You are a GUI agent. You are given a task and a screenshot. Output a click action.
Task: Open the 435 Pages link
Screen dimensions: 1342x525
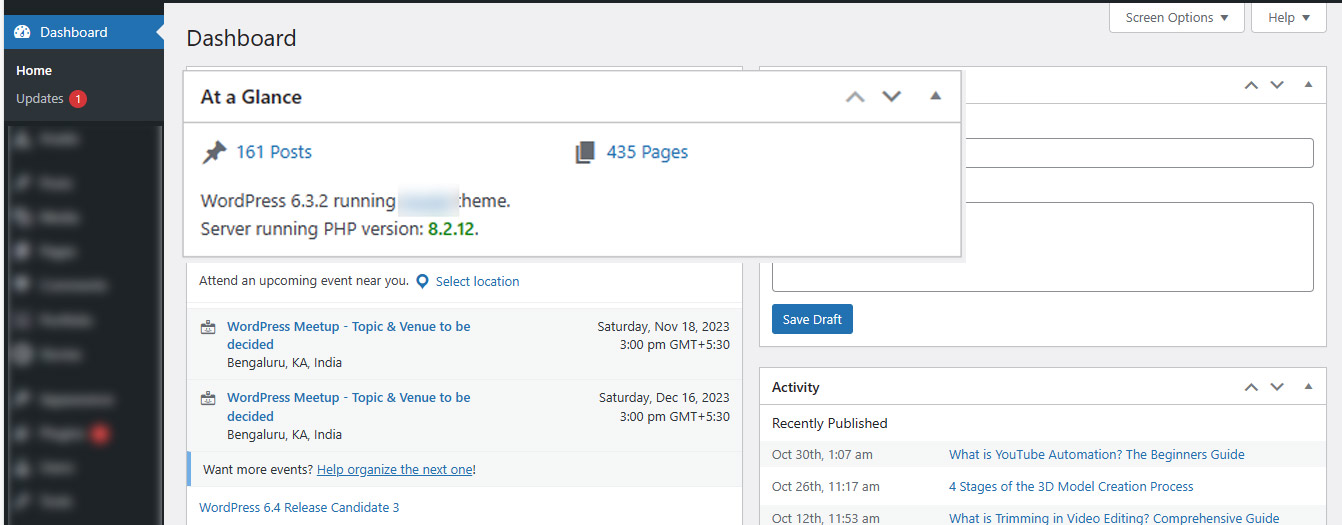pos(647,152)
